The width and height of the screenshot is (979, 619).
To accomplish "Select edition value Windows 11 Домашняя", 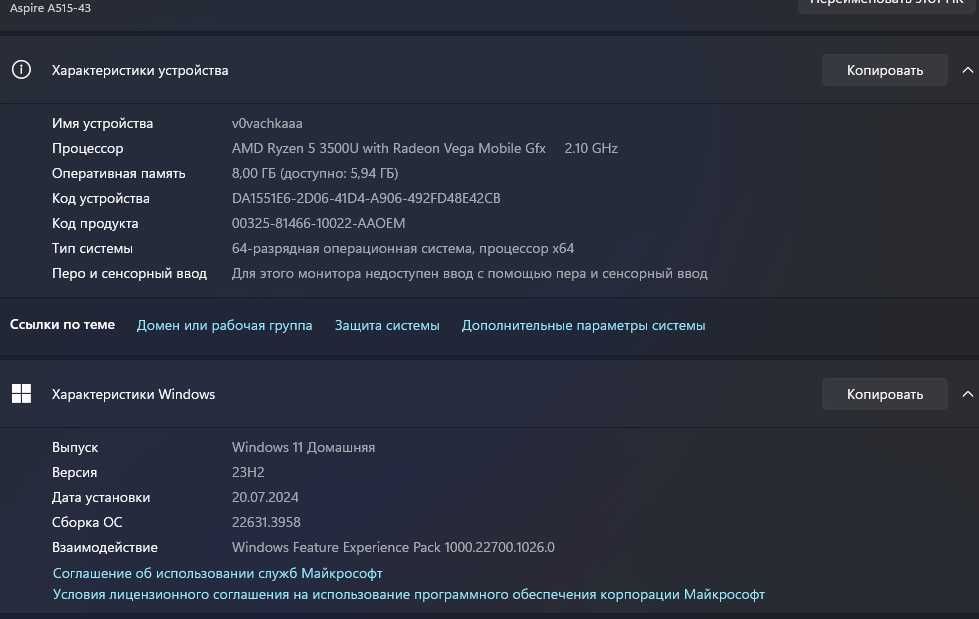I will click(x=303, y=447).
